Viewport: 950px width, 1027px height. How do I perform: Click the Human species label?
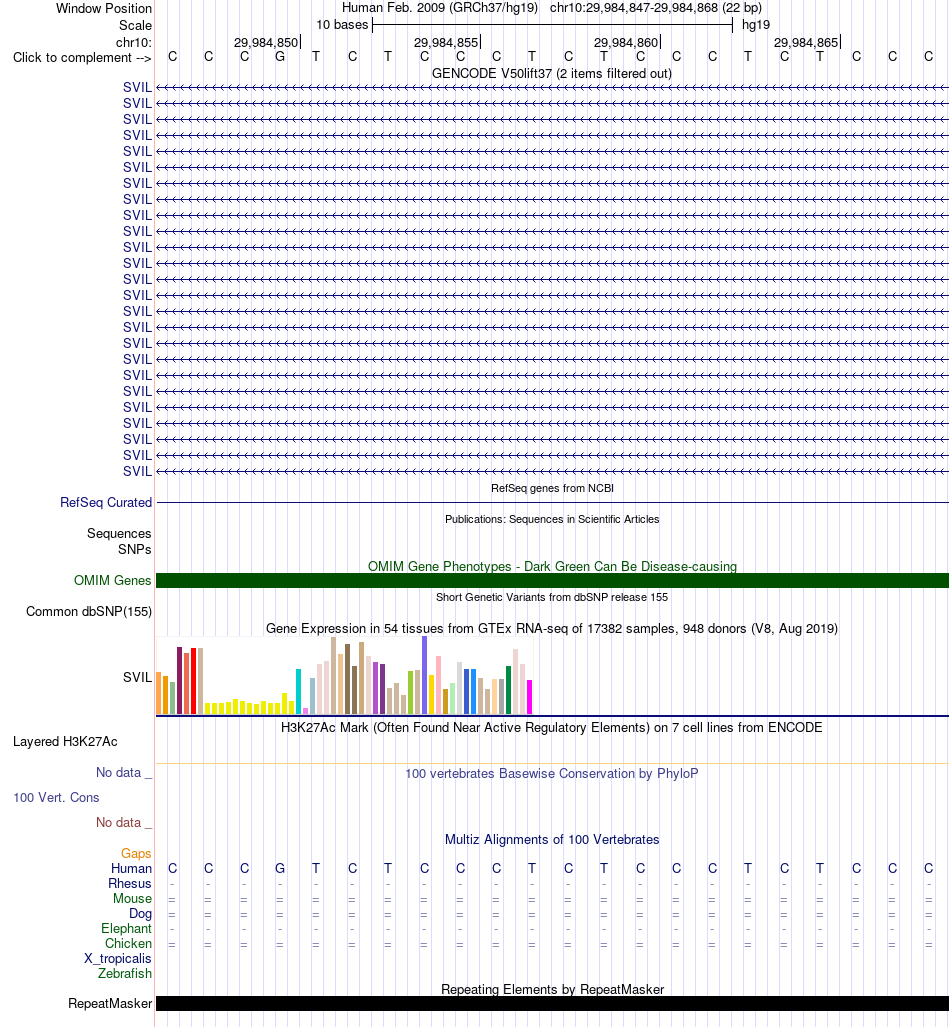[131, 868]
